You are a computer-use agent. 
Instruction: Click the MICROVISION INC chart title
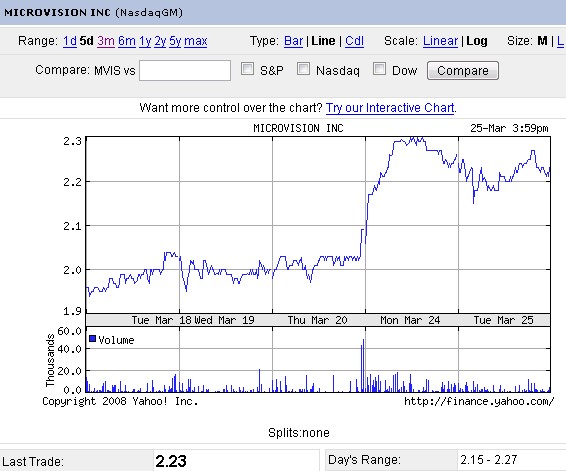point(298,128)
